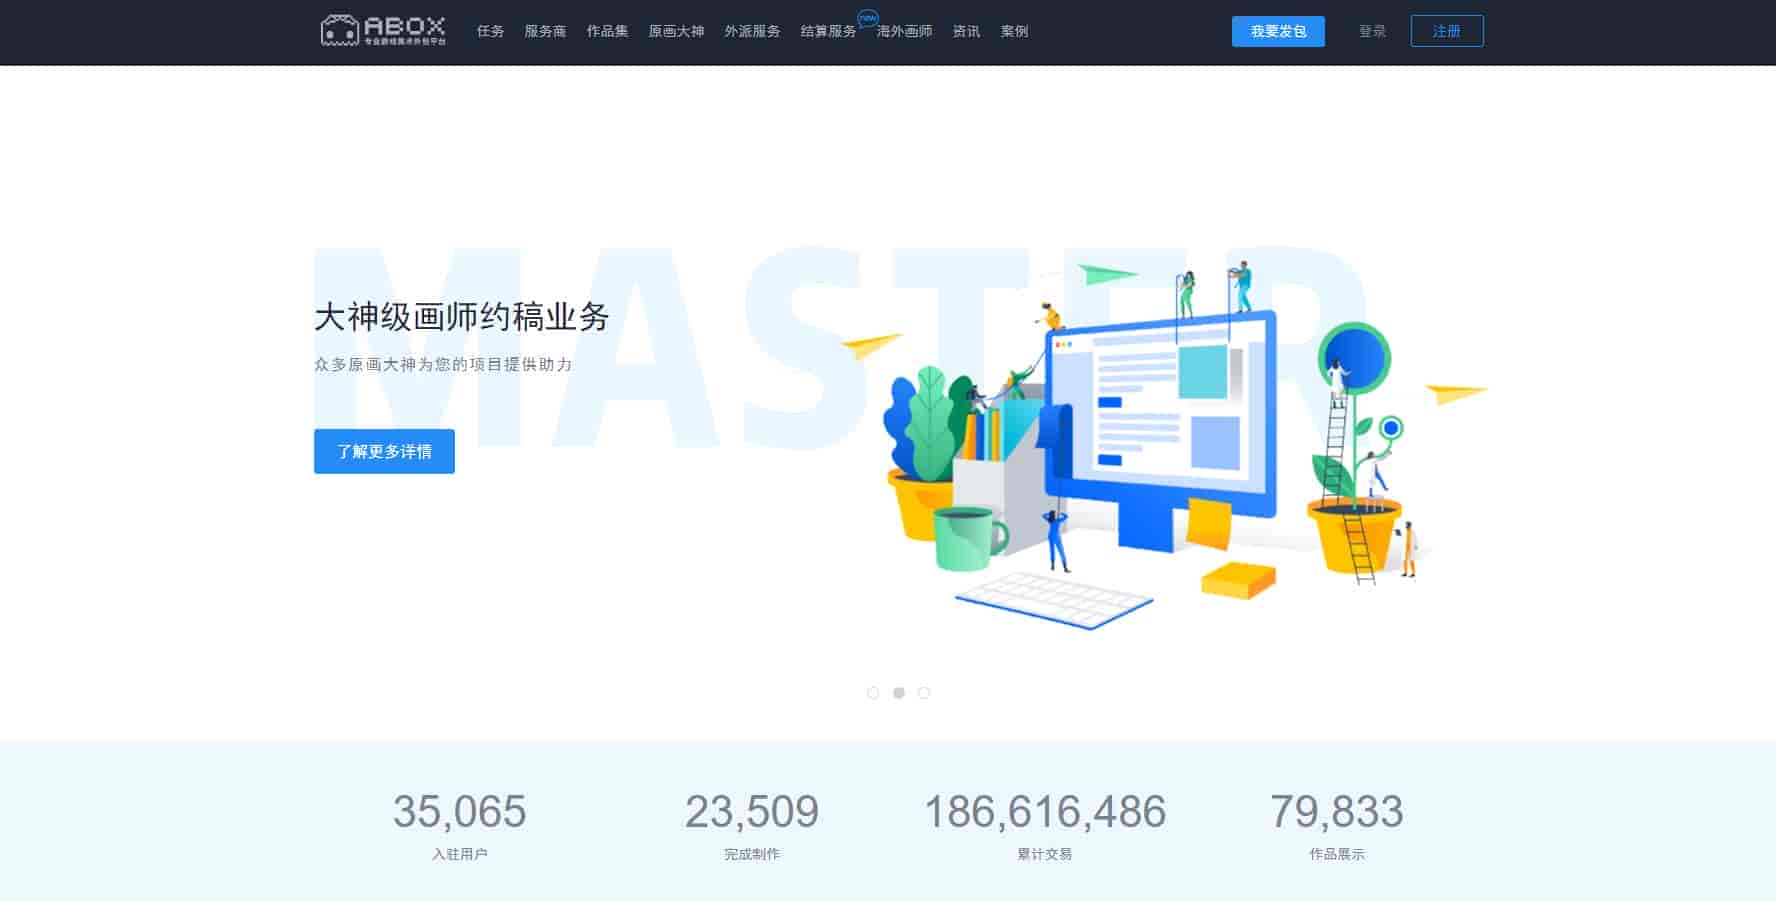Click the 注册 register button
1776x901 pixels.
(1447, 31)
